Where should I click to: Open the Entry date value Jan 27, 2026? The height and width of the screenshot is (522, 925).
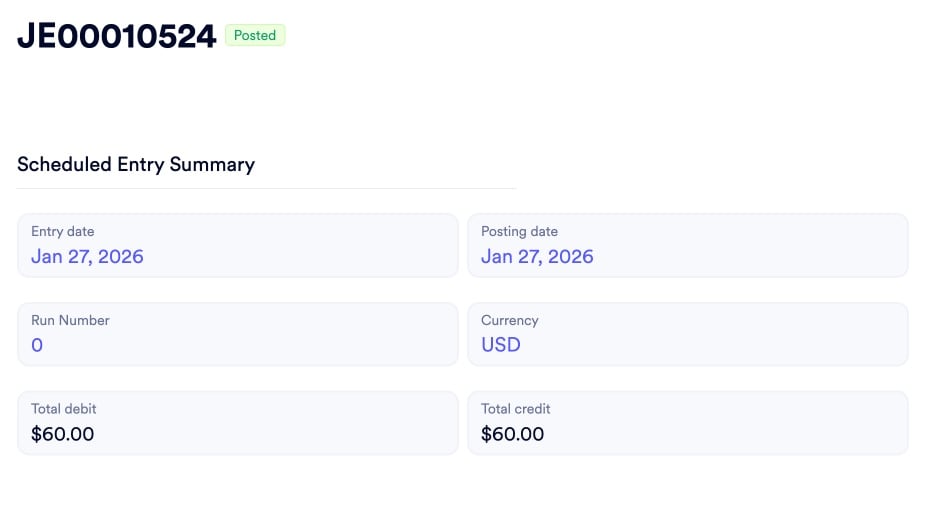87,256
